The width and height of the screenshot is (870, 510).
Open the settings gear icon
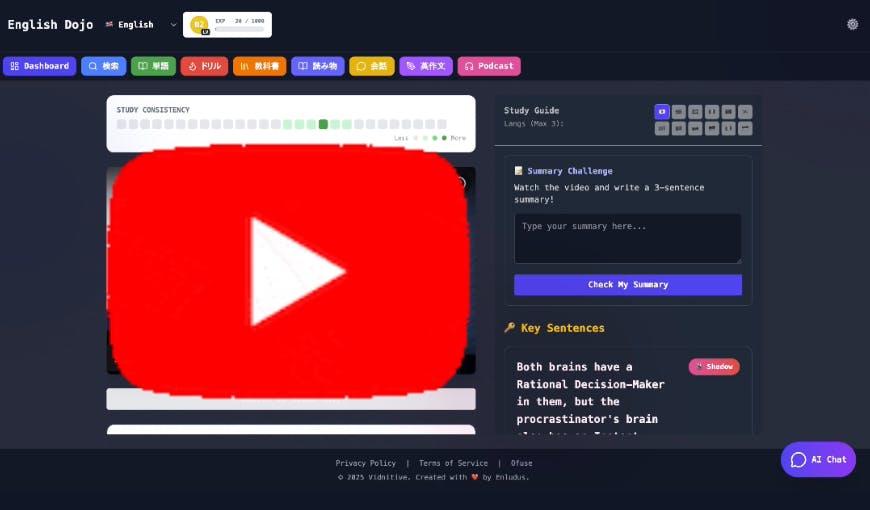[852, 24]
